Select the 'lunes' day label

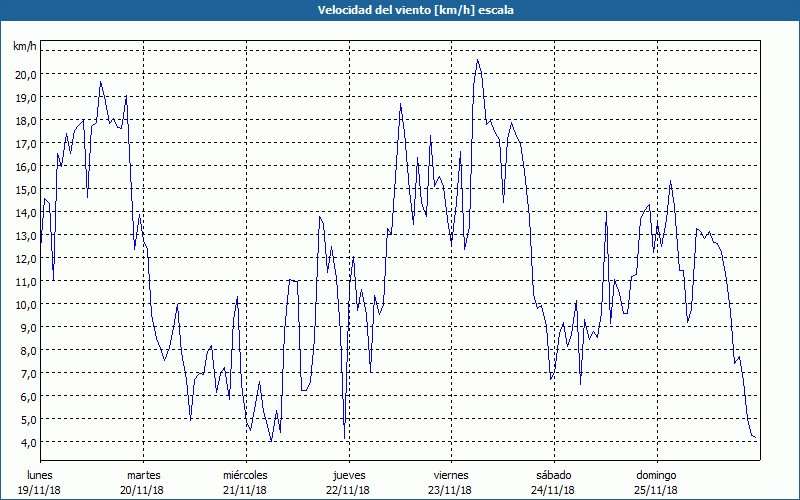39,475
